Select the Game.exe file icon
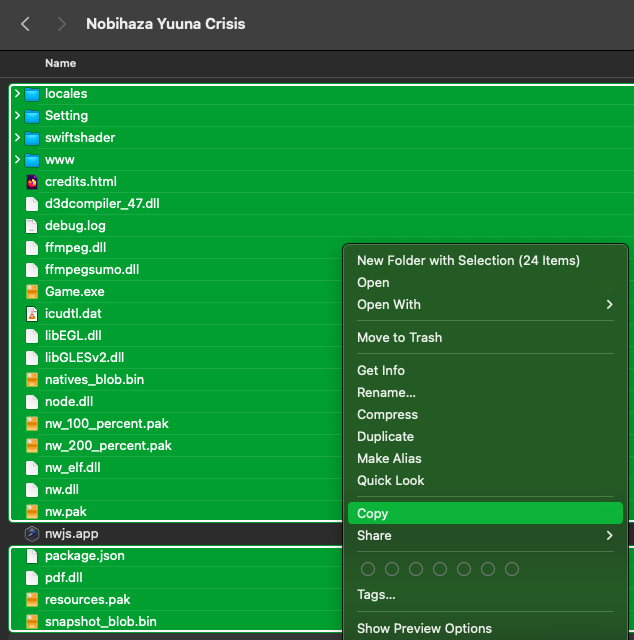 pyautogui.click(x=32, y=292)
